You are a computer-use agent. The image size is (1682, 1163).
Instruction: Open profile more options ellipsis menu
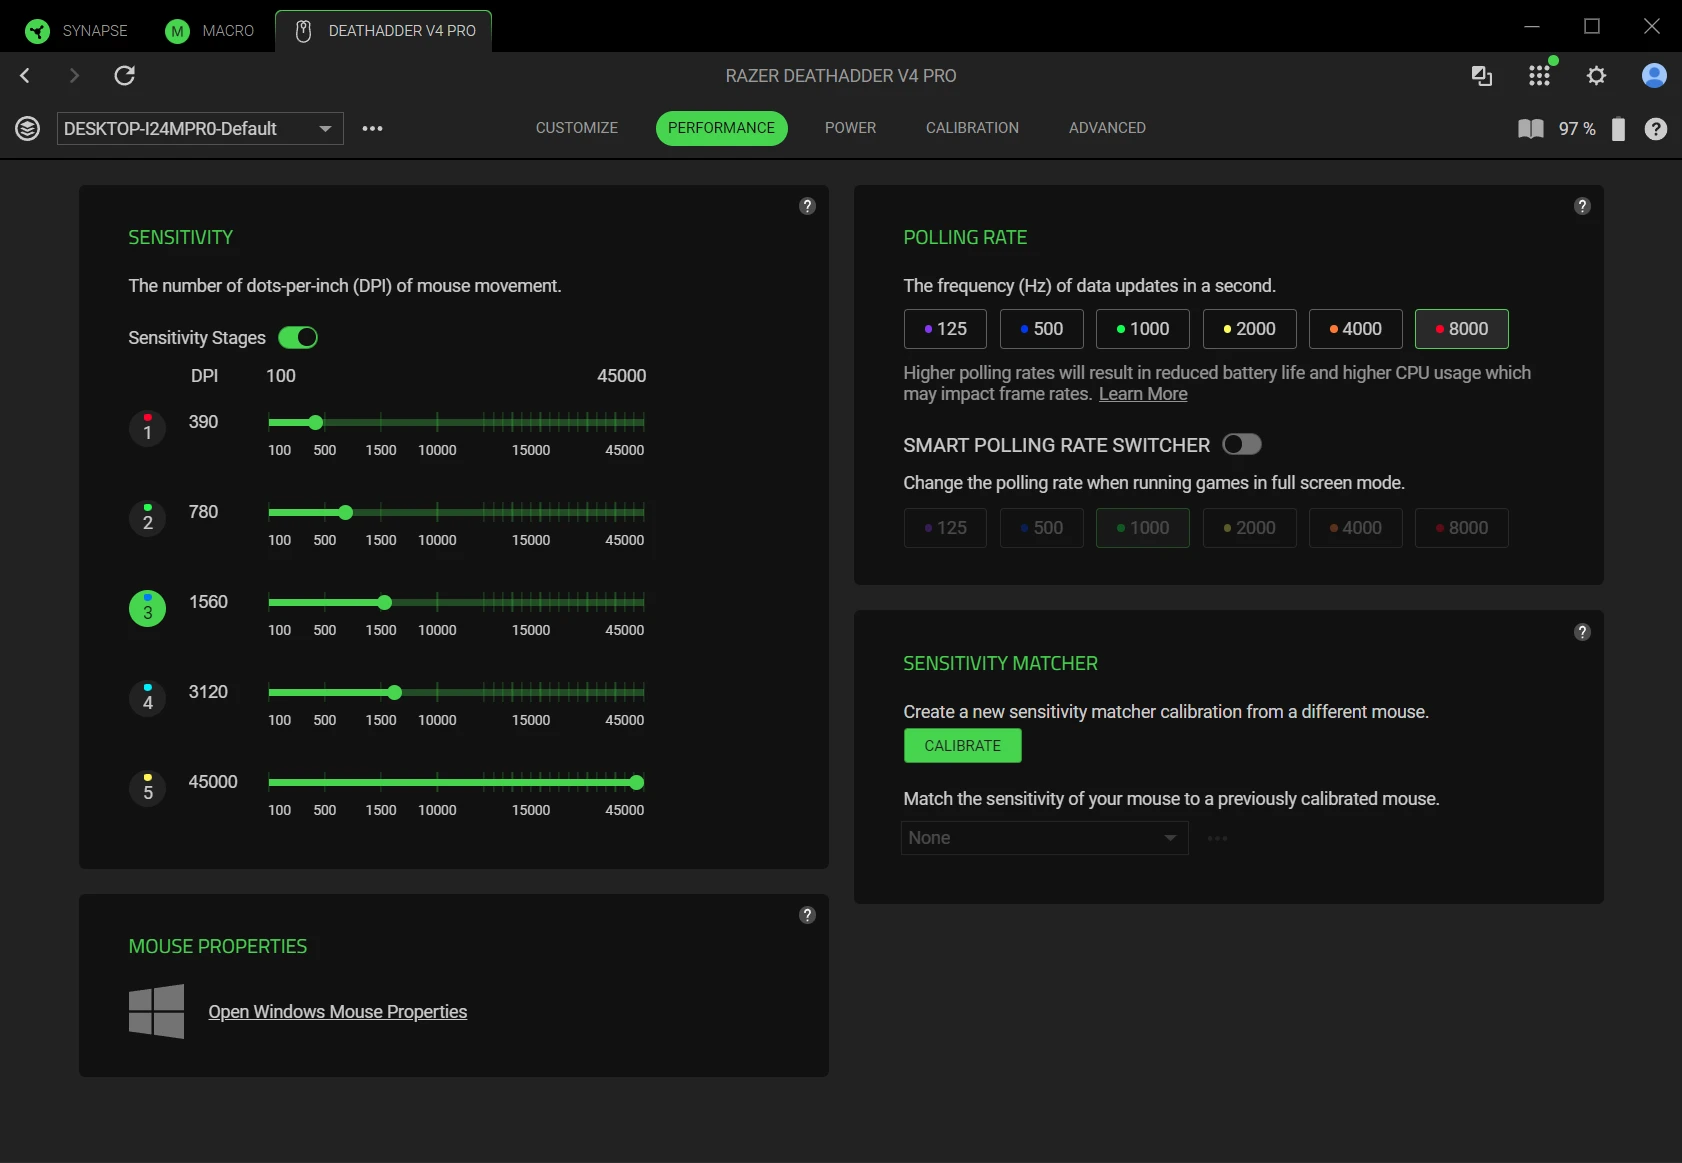(x=373, y=129)
